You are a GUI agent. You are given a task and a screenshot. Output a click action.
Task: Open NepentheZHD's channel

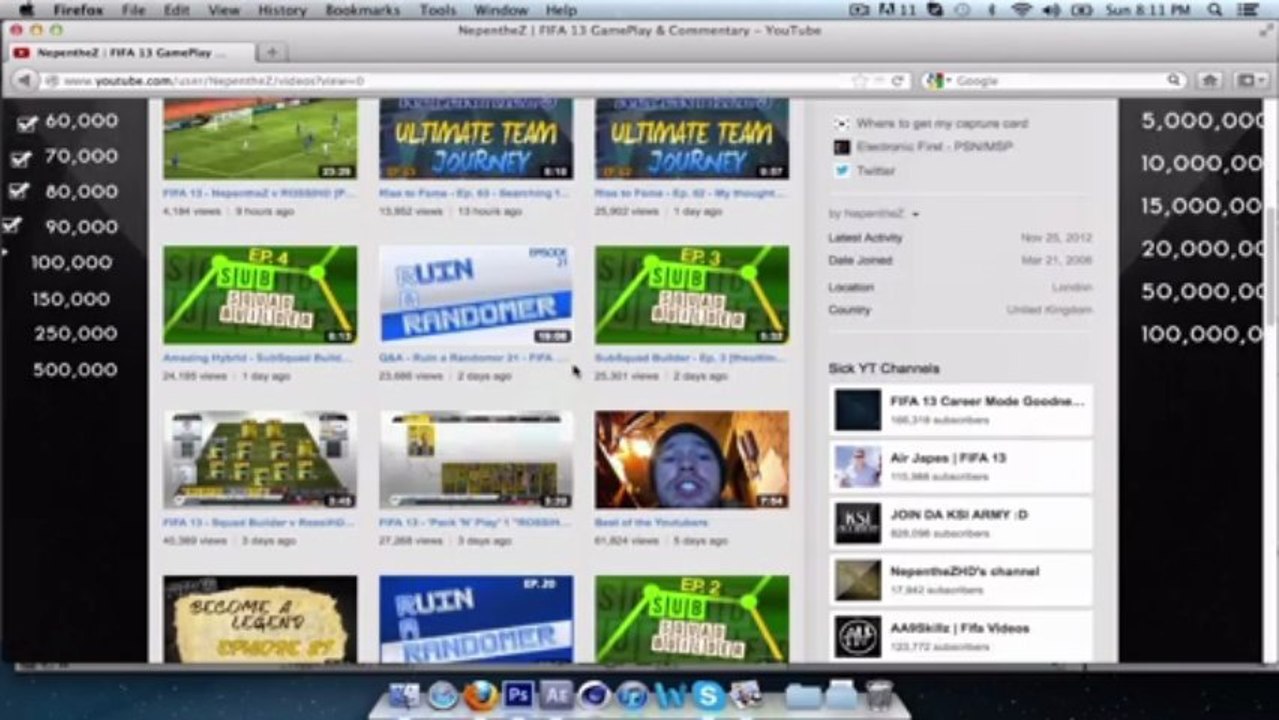pos(960,581)
